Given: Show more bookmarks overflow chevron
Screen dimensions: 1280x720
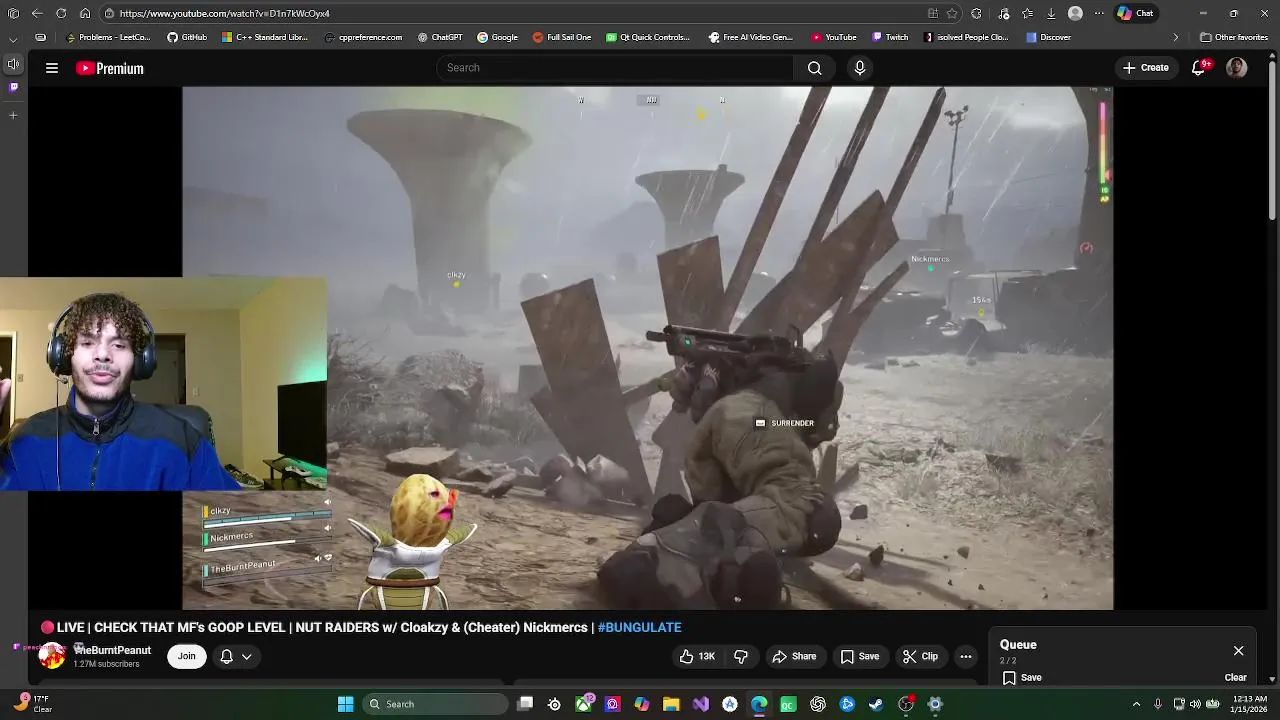Looking at the screenshot, I should [1176, 37].
